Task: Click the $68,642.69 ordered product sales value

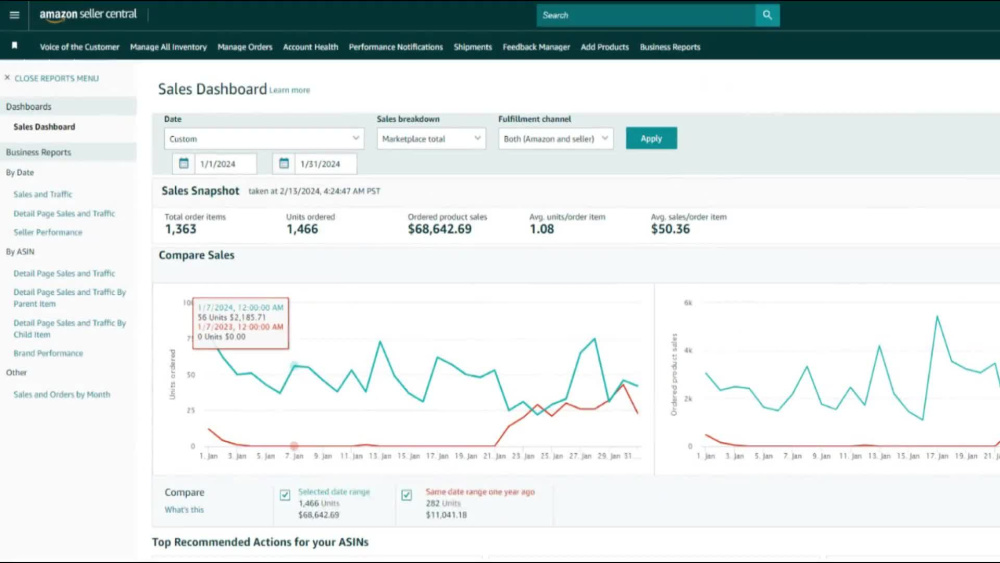Action: [x=440, y=229]
